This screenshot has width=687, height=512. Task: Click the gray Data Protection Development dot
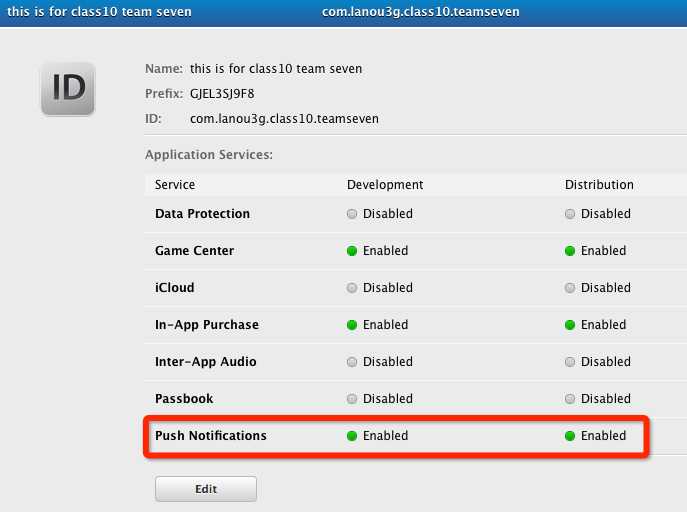click(x=352, y=214)
